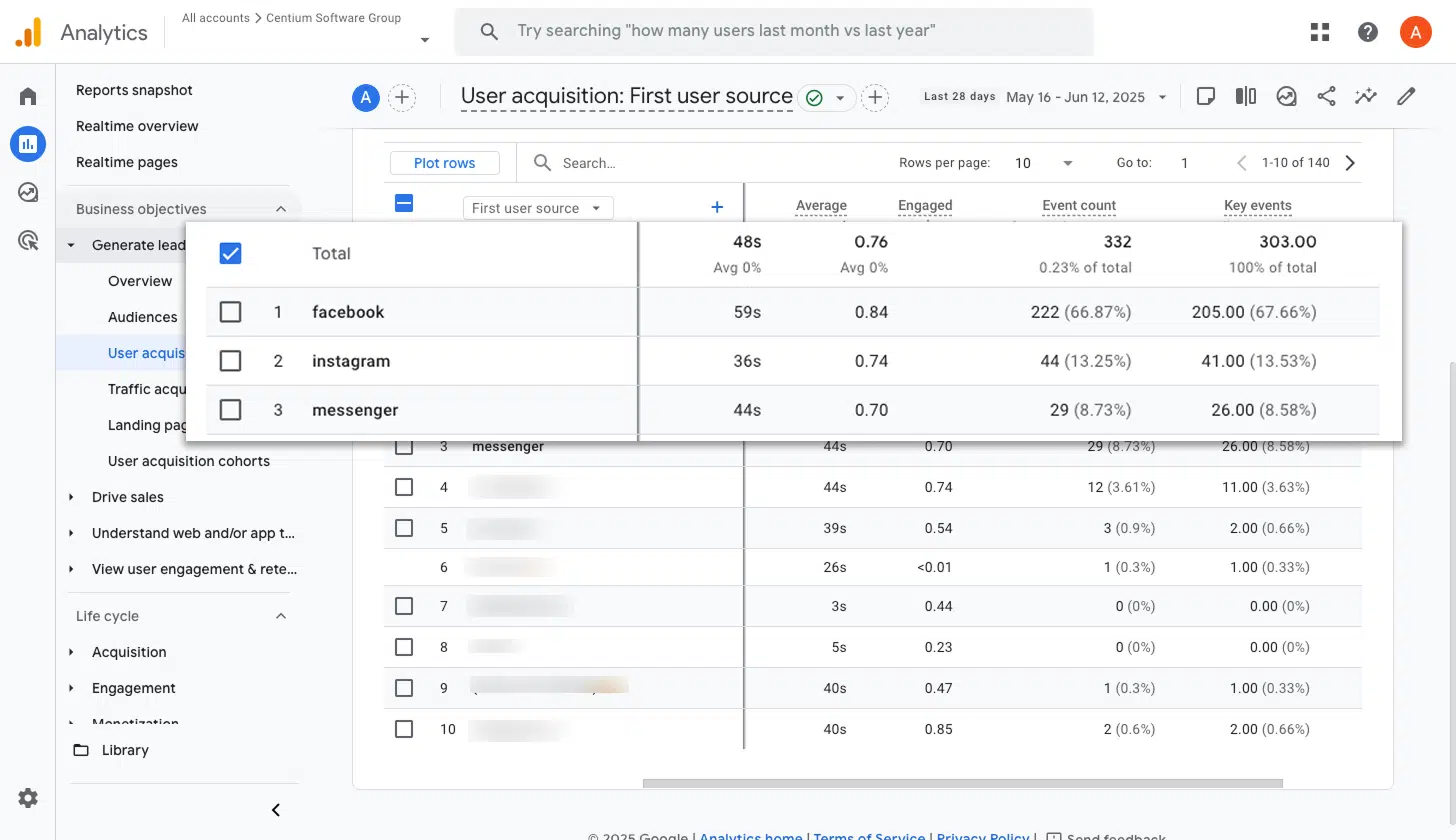Open the First user source dropdown

click(x=537, y=208)
